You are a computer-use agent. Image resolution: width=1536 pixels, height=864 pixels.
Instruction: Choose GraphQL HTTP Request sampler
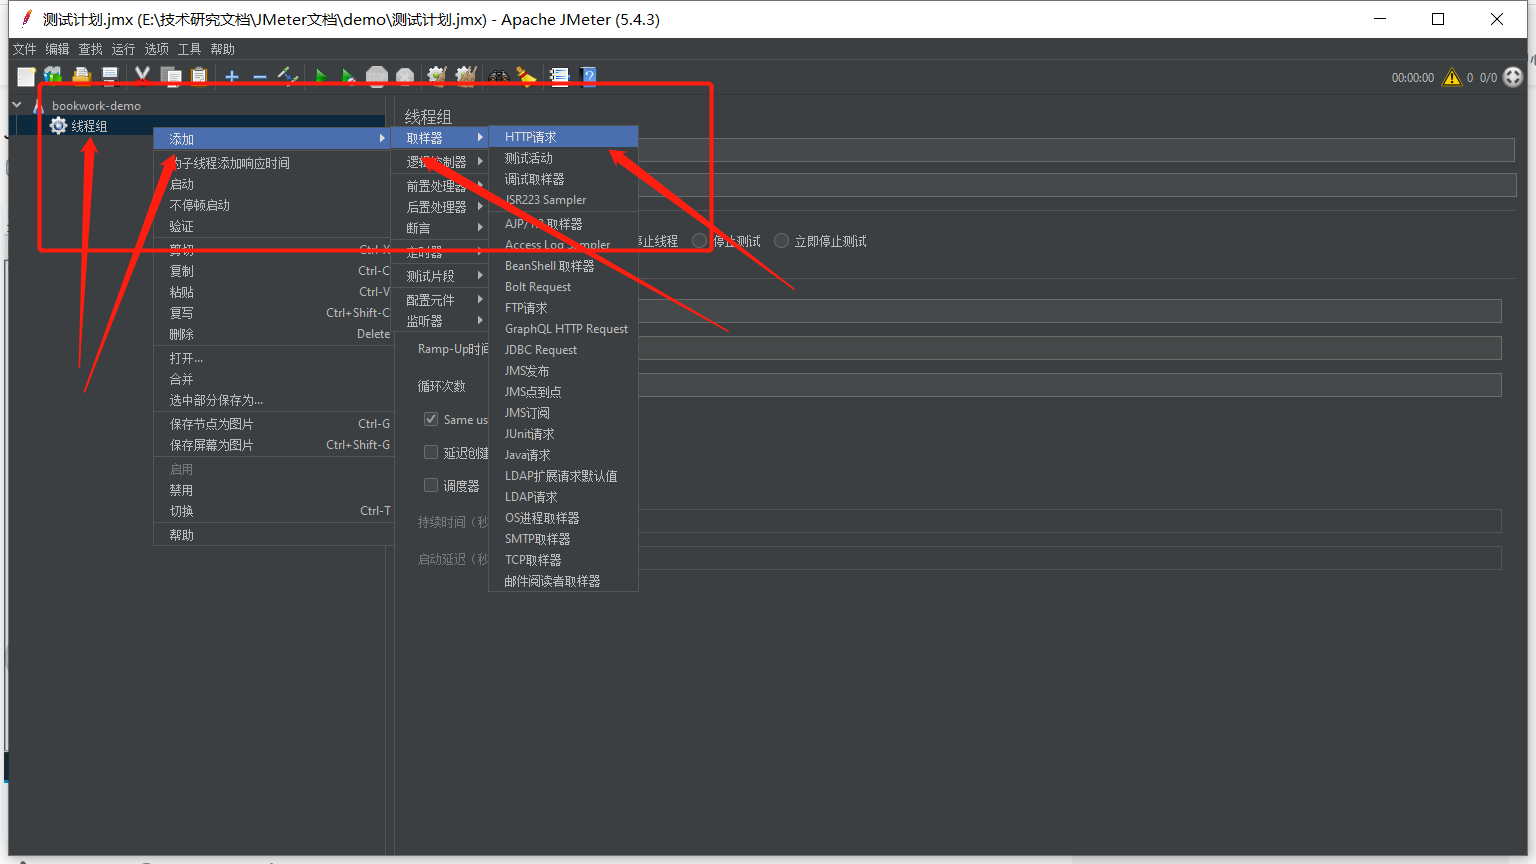(563, 329)
